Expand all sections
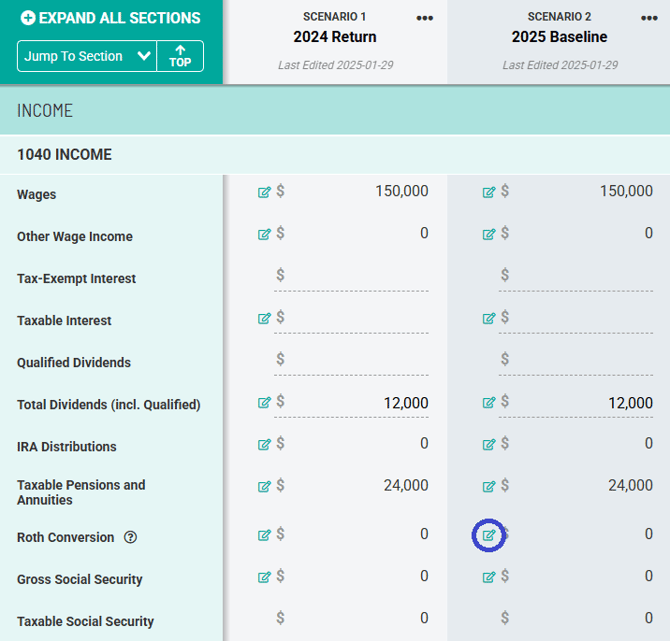The width and height of the screenshot is (670, 641). 110,18
